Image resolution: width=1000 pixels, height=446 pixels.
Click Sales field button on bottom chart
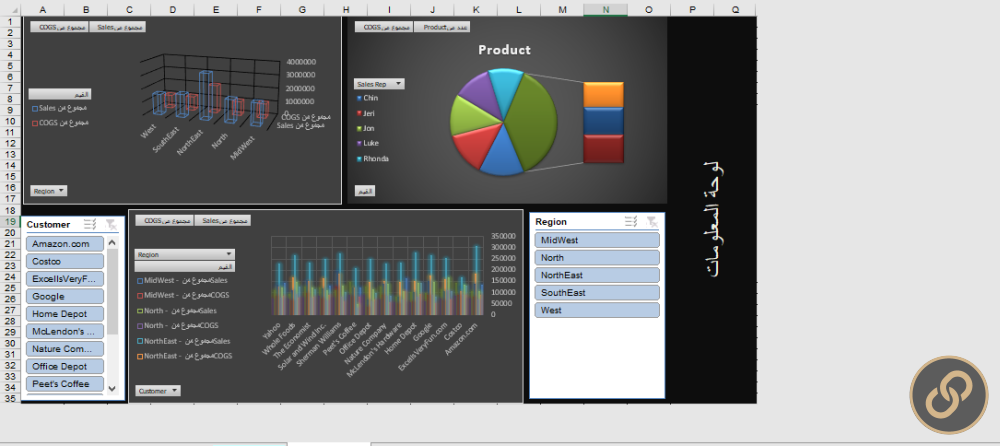coord(223,220)
